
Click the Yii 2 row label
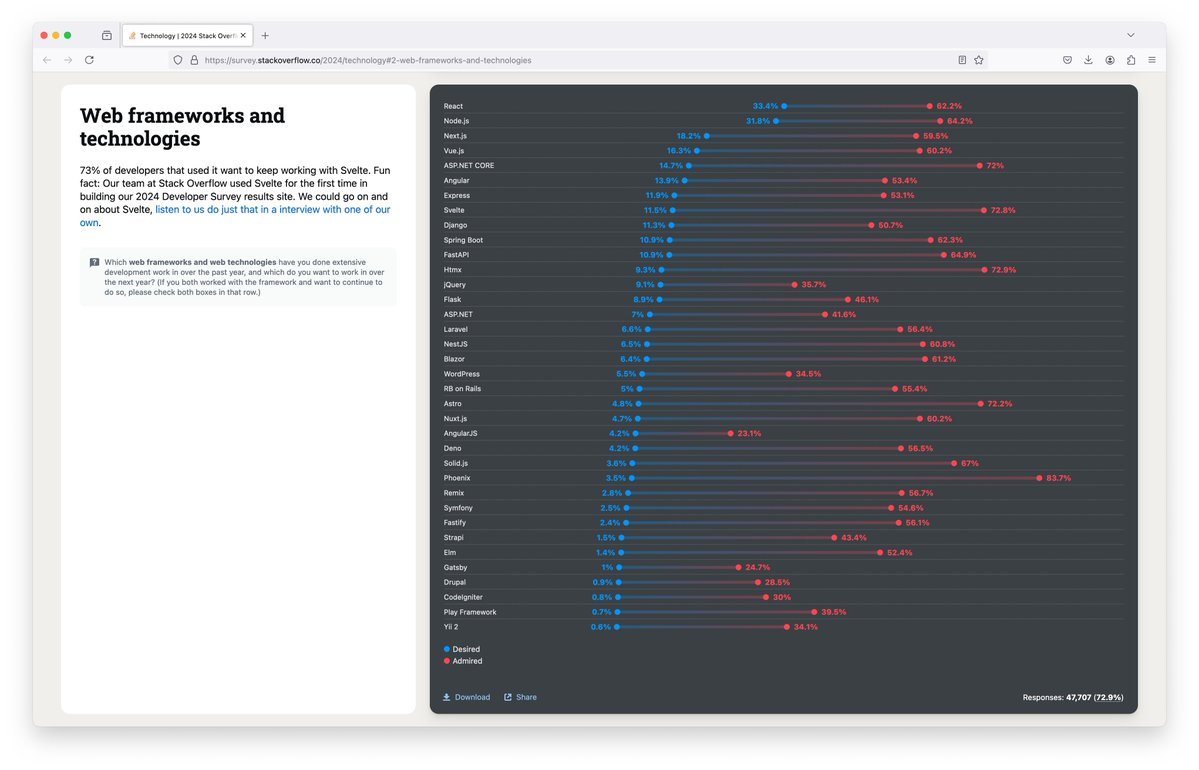point(451,627)
